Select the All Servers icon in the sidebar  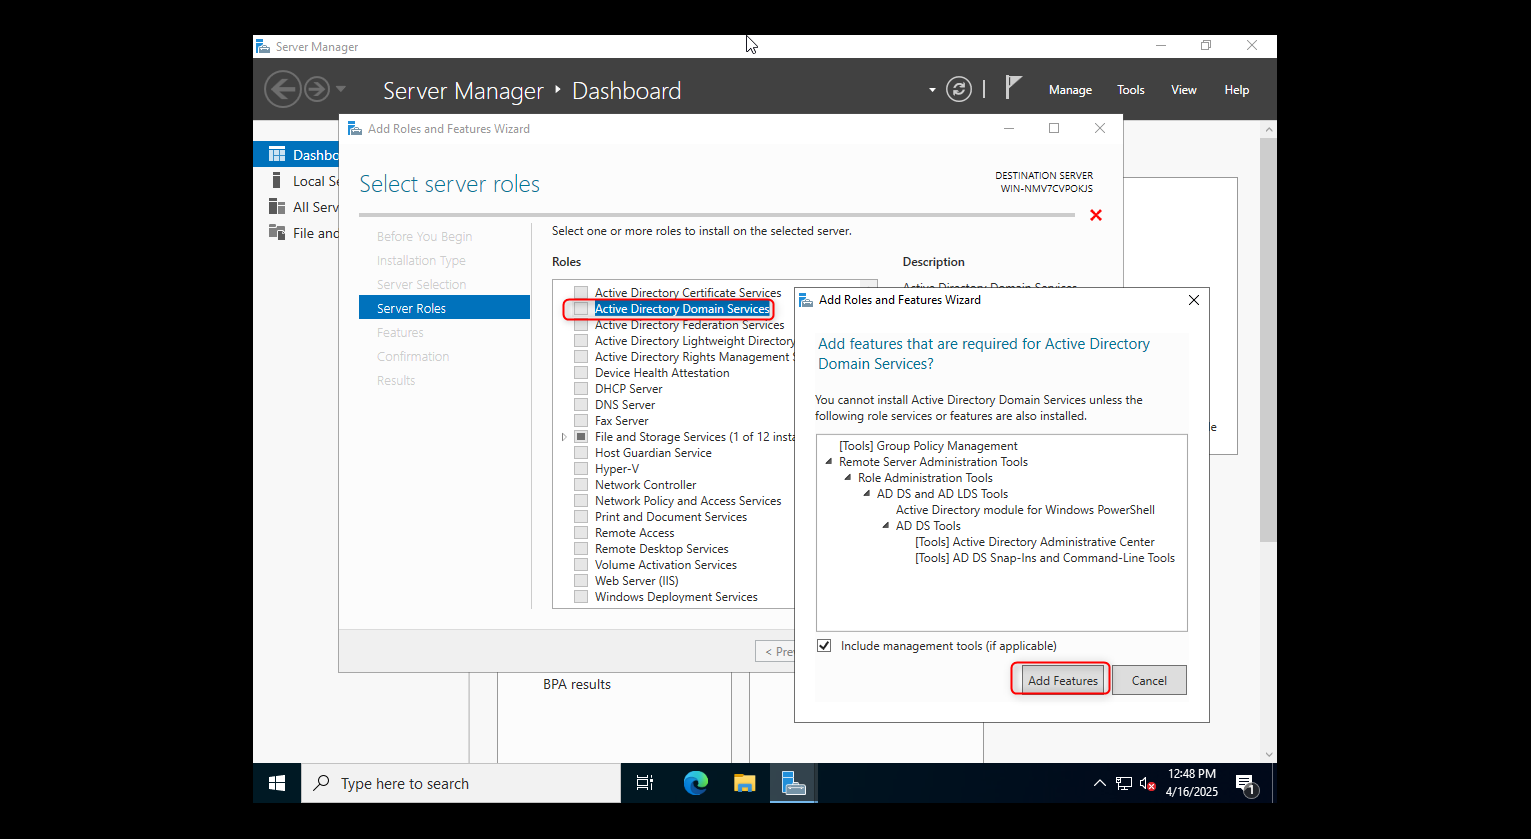coord(277,207)
